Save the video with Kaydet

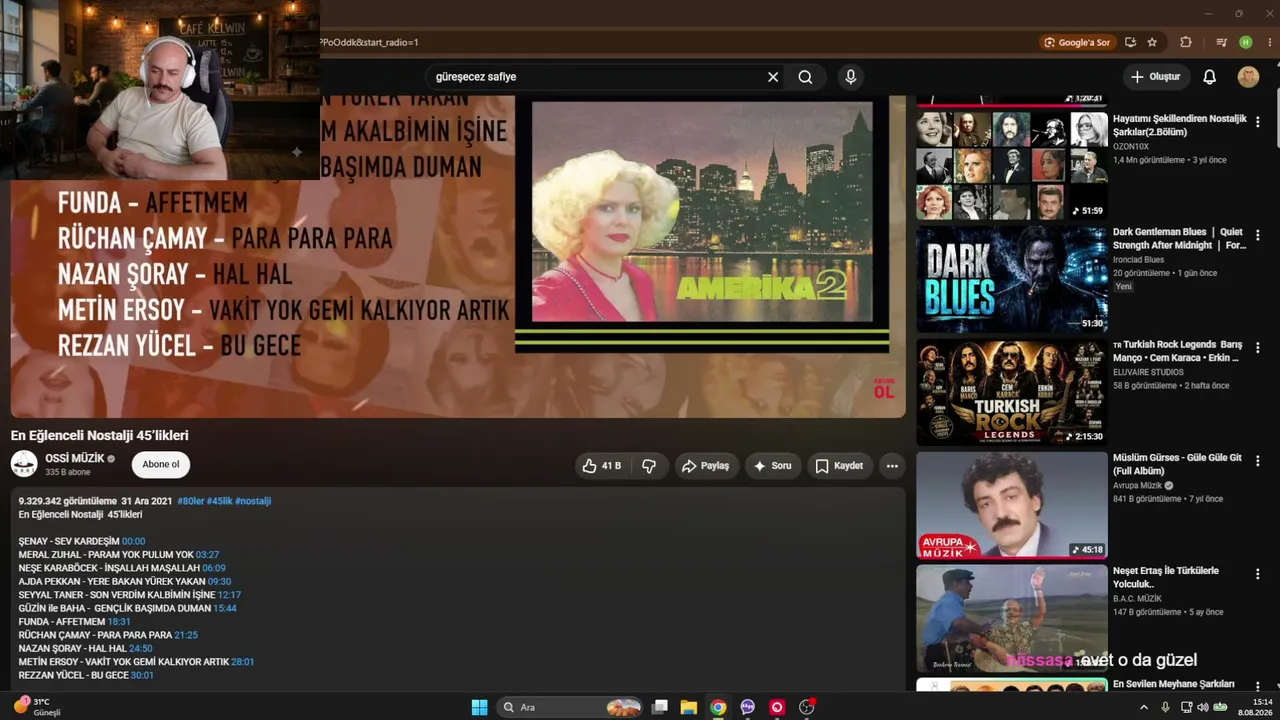coord(839,466)
